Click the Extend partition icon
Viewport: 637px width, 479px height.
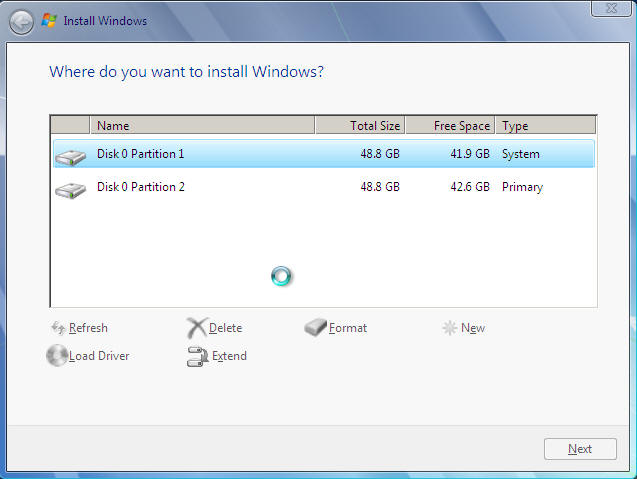click(x=197, y=356)
